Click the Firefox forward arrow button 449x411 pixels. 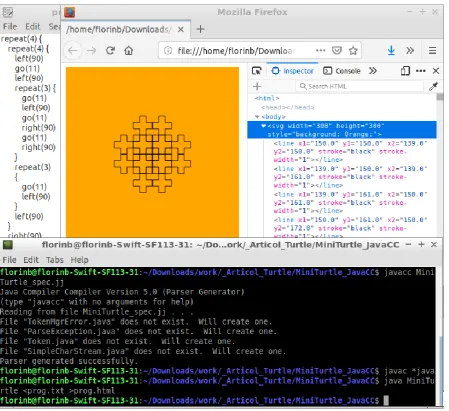[91, 51]
